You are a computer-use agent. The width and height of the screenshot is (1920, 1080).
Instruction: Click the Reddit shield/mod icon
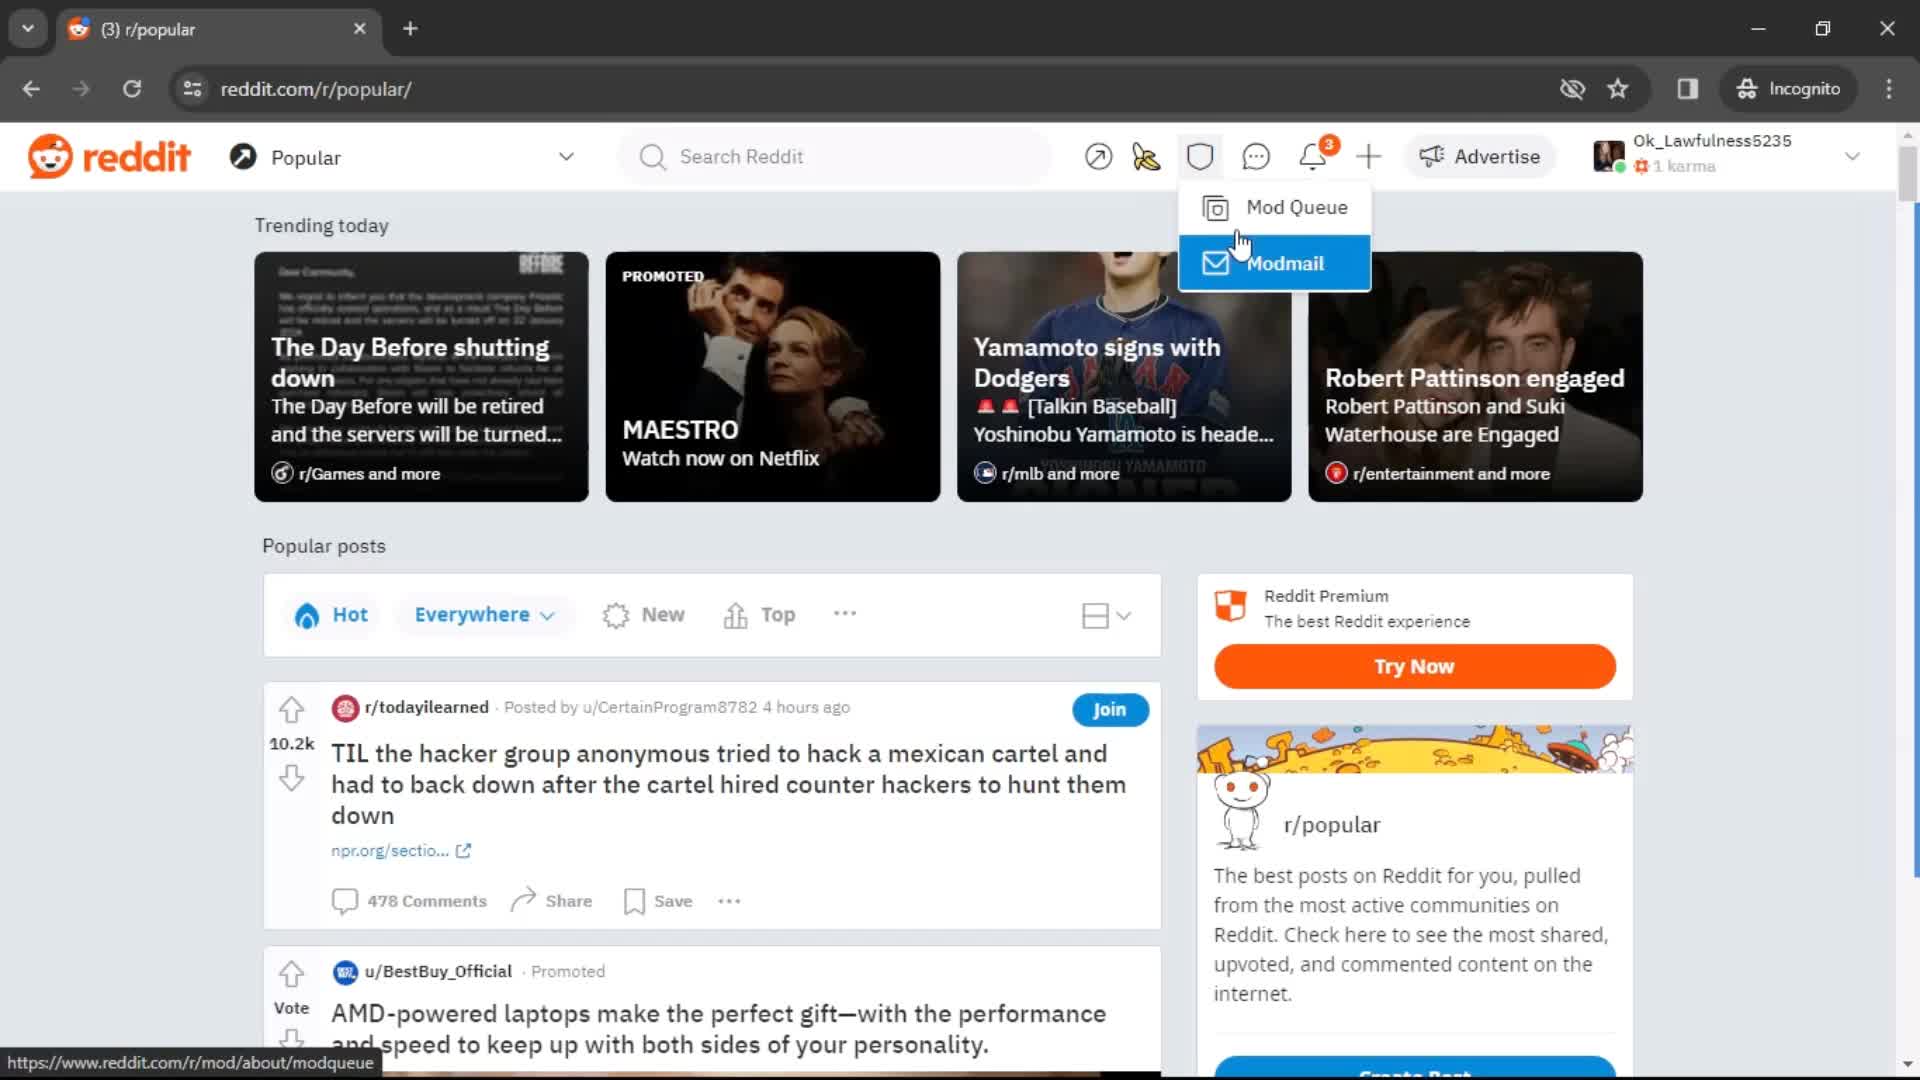(x=1200, y=156)
